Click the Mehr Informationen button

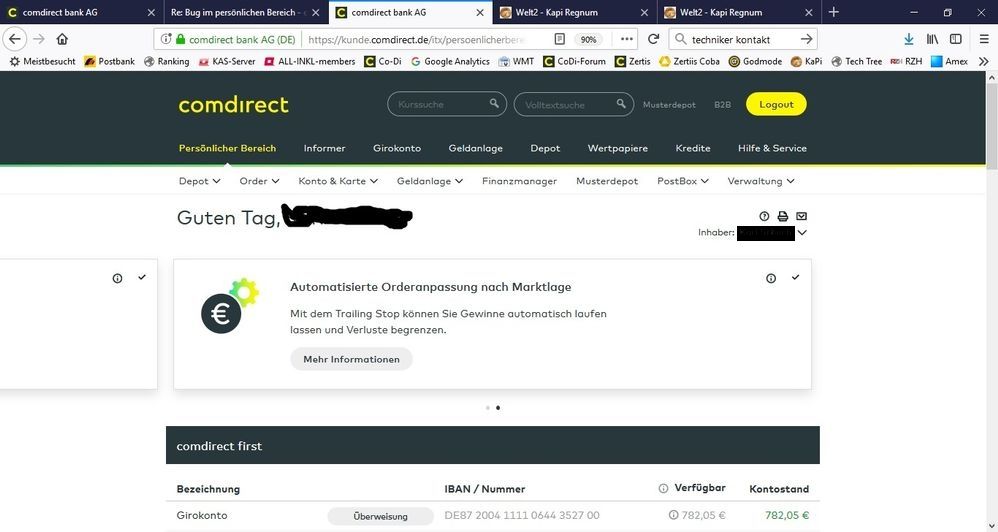coord(351,360)
